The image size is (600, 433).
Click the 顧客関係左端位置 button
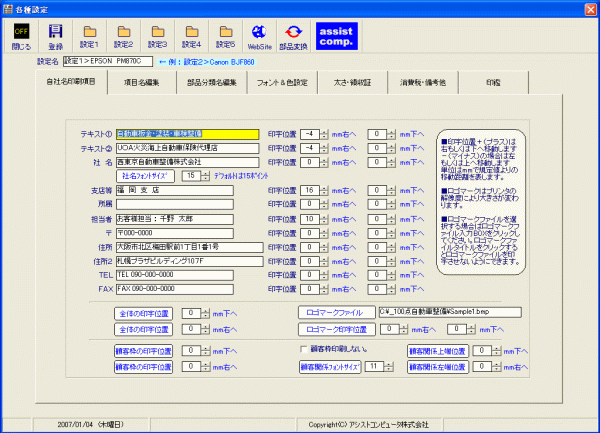pos(438,367)
